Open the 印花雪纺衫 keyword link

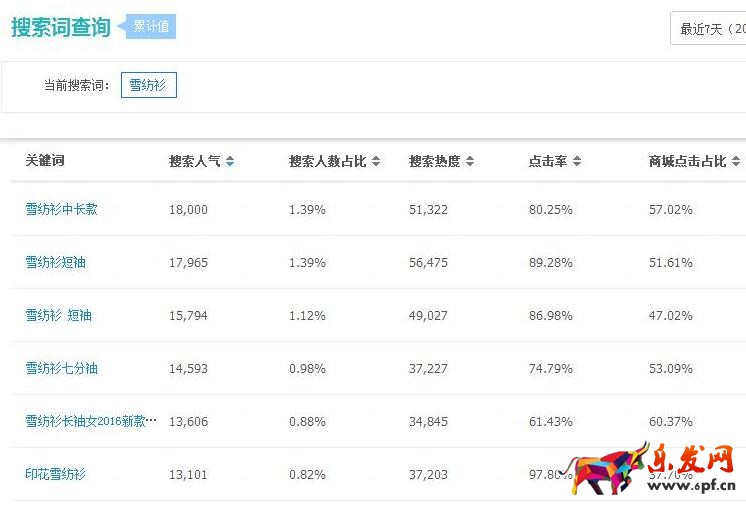55,475
